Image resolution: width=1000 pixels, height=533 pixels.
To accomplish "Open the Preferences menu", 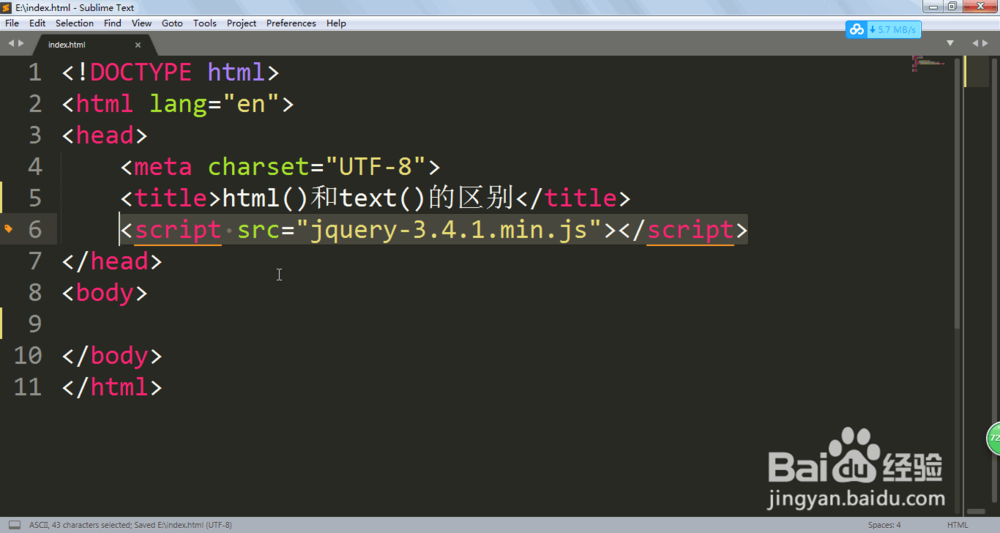I will (291, 23).
